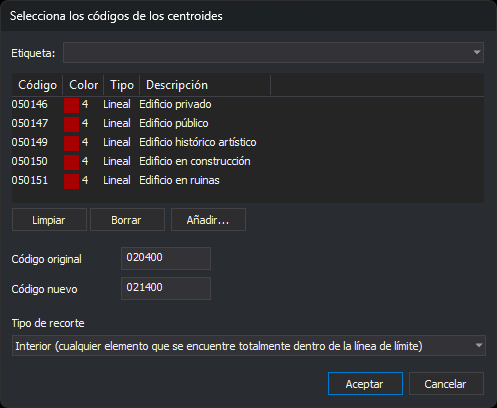This screenshot has height=408, width=497.
Task: Select Edificio en ruinas description
Action: tap(180, 180)
